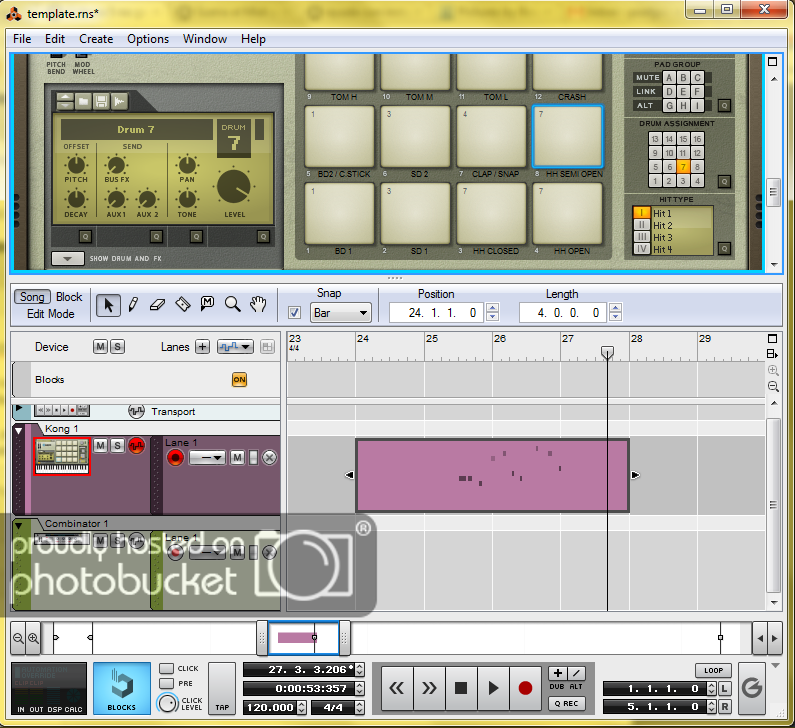Enable the Snap checkbox
This screenshot has width=795, height=728.
point(294,313)
